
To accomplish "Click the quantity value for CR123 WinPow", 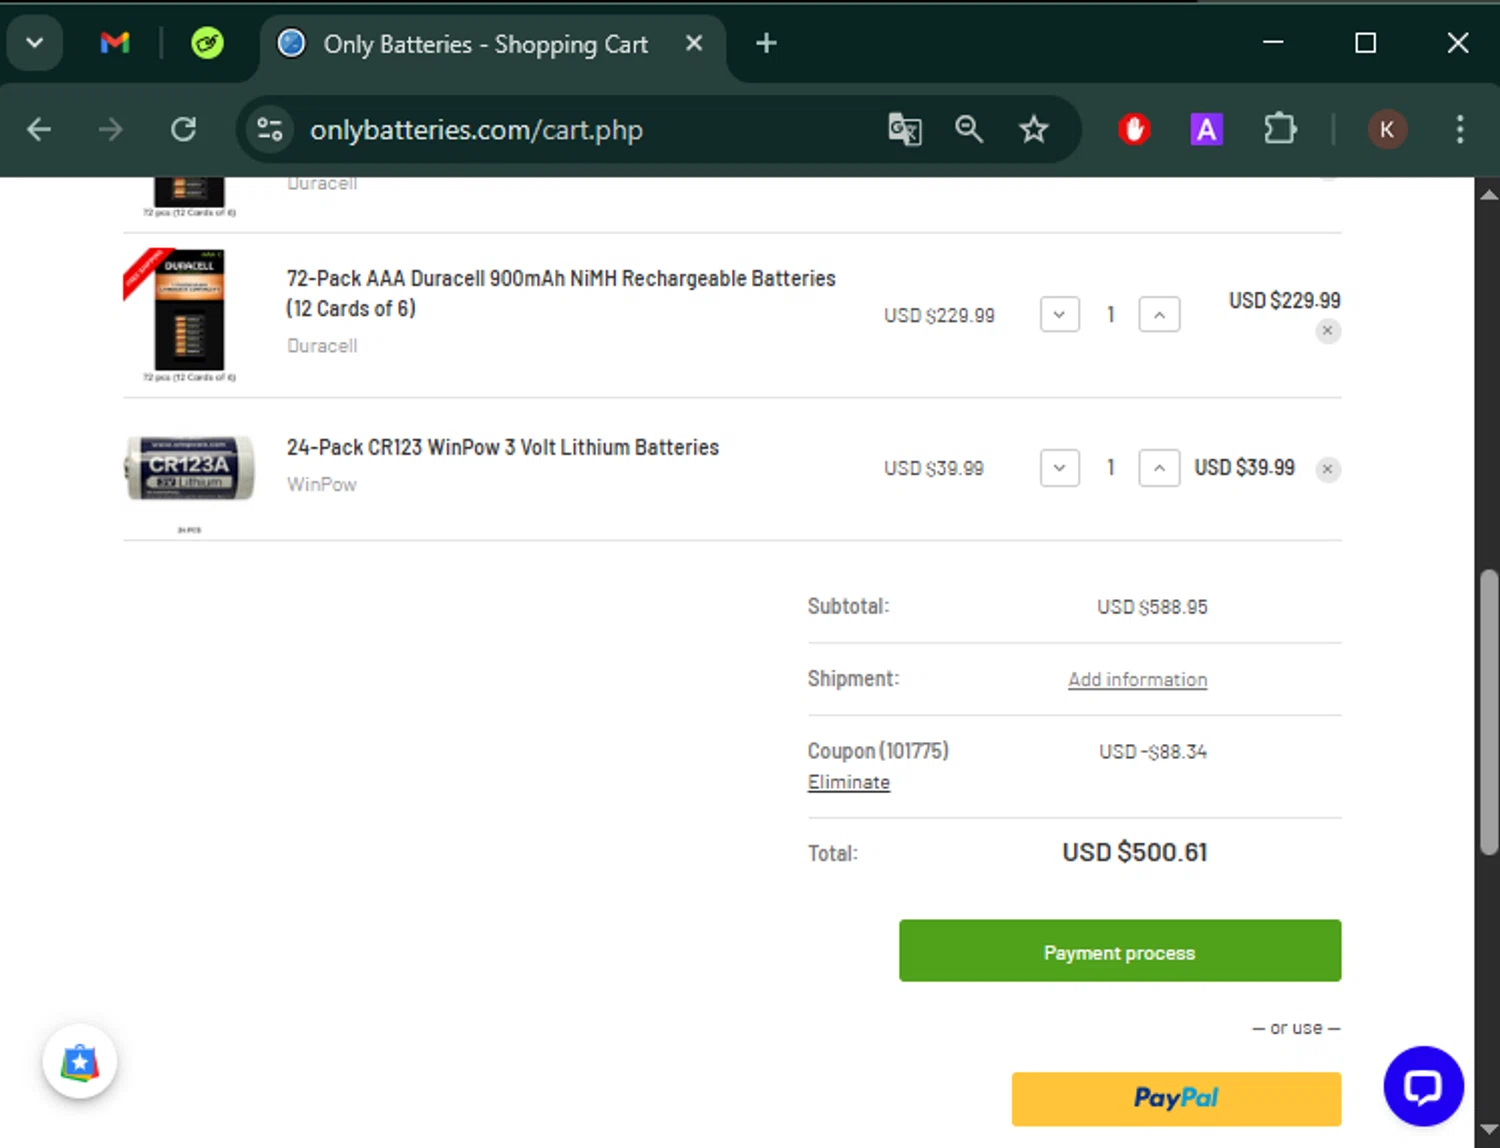I will [x=1110, y=468].
